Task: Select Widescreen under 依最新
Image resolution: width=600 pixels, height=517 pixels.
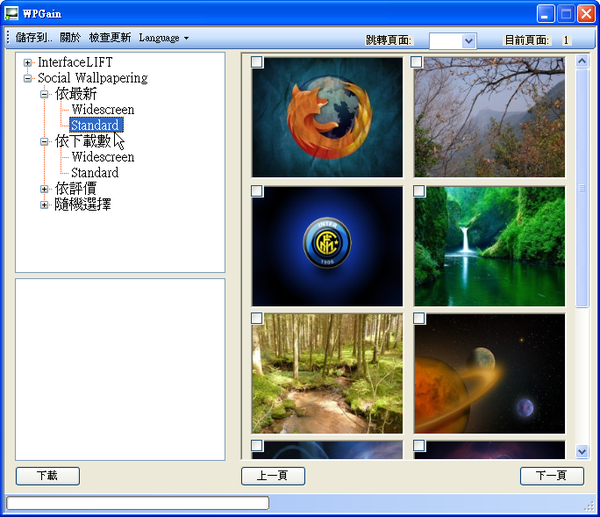Action: (x=103, y=110)
